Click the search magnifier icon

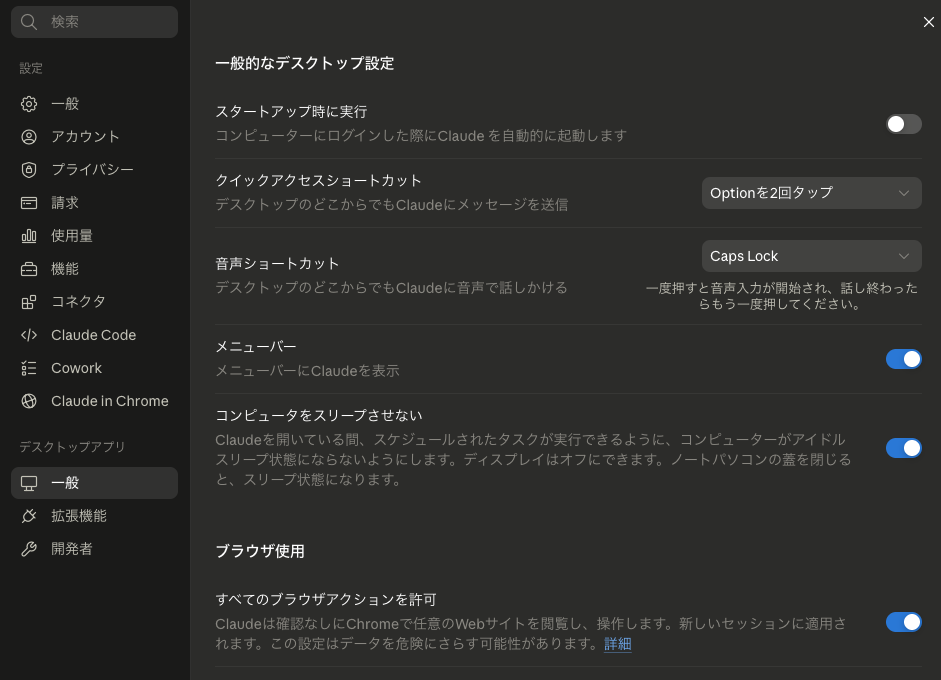[29, 22]
